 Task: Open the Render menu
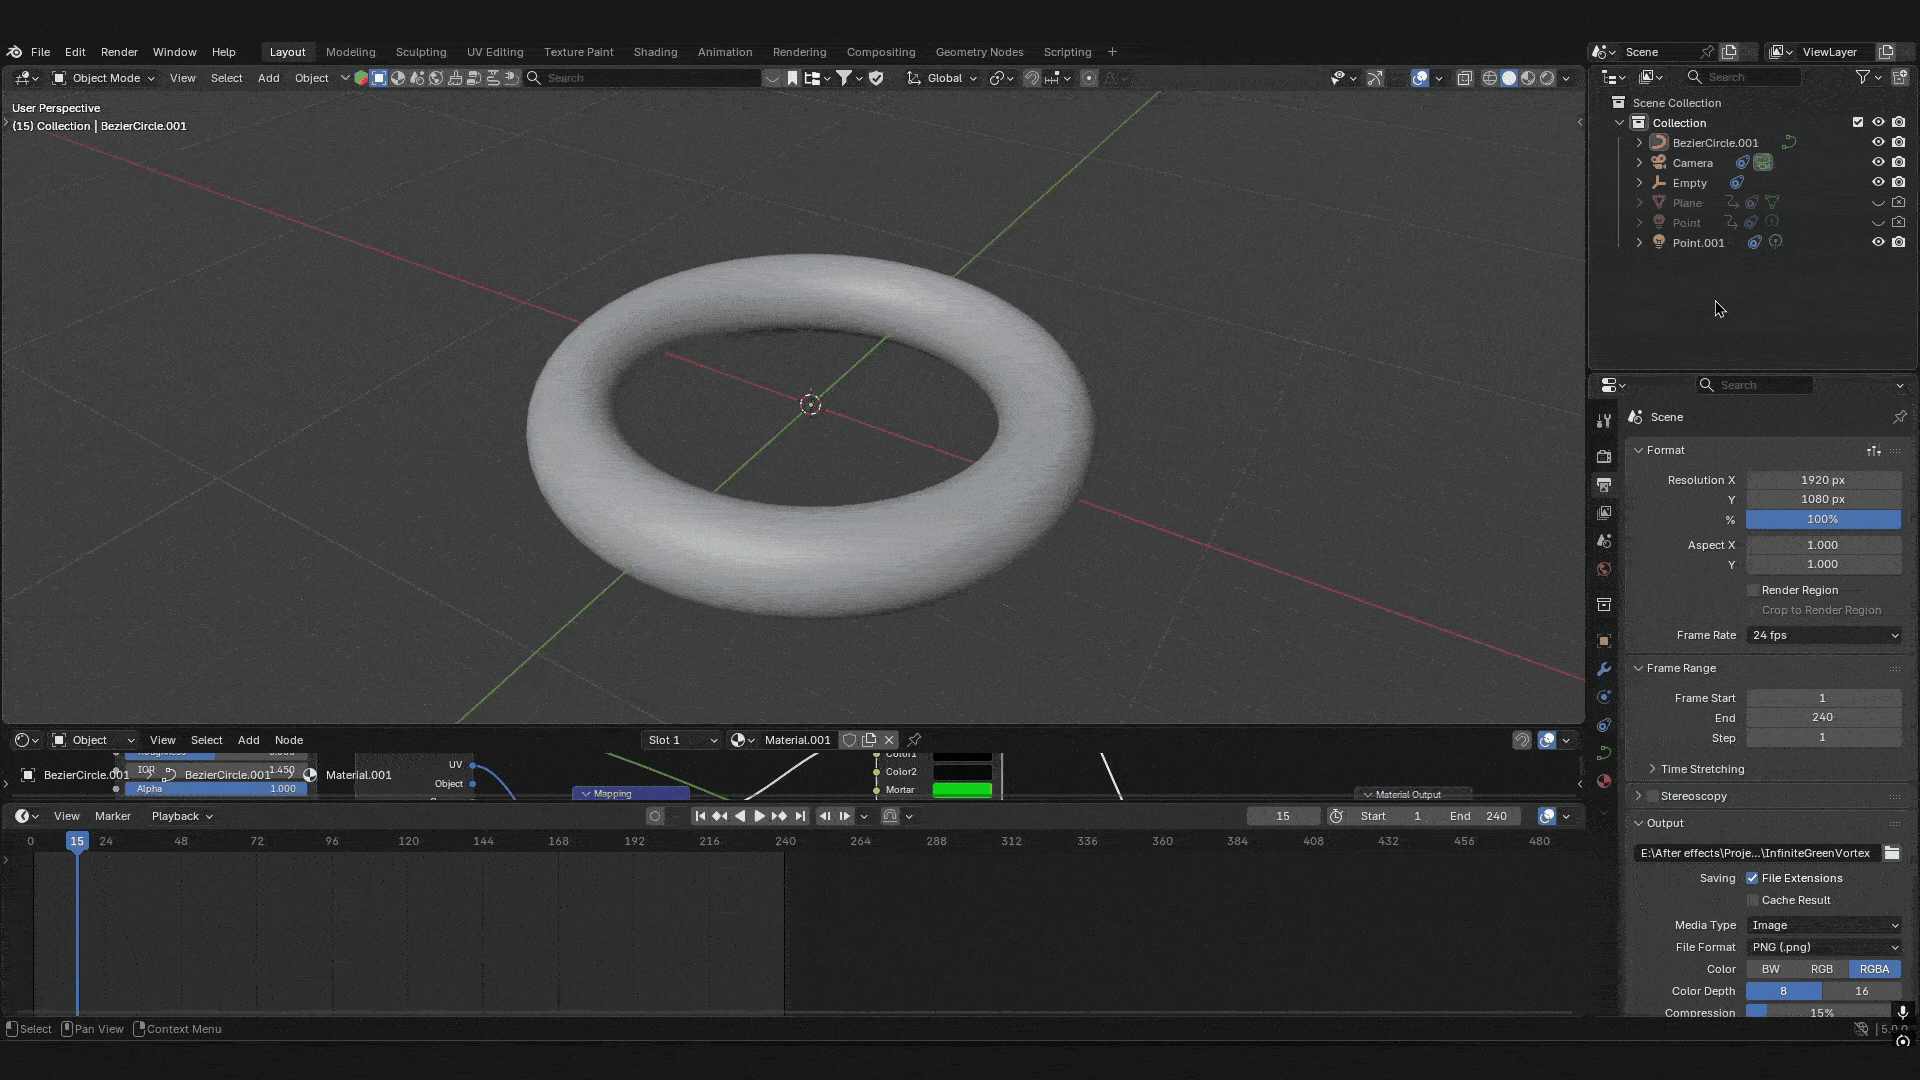click(x=119, y=52)
